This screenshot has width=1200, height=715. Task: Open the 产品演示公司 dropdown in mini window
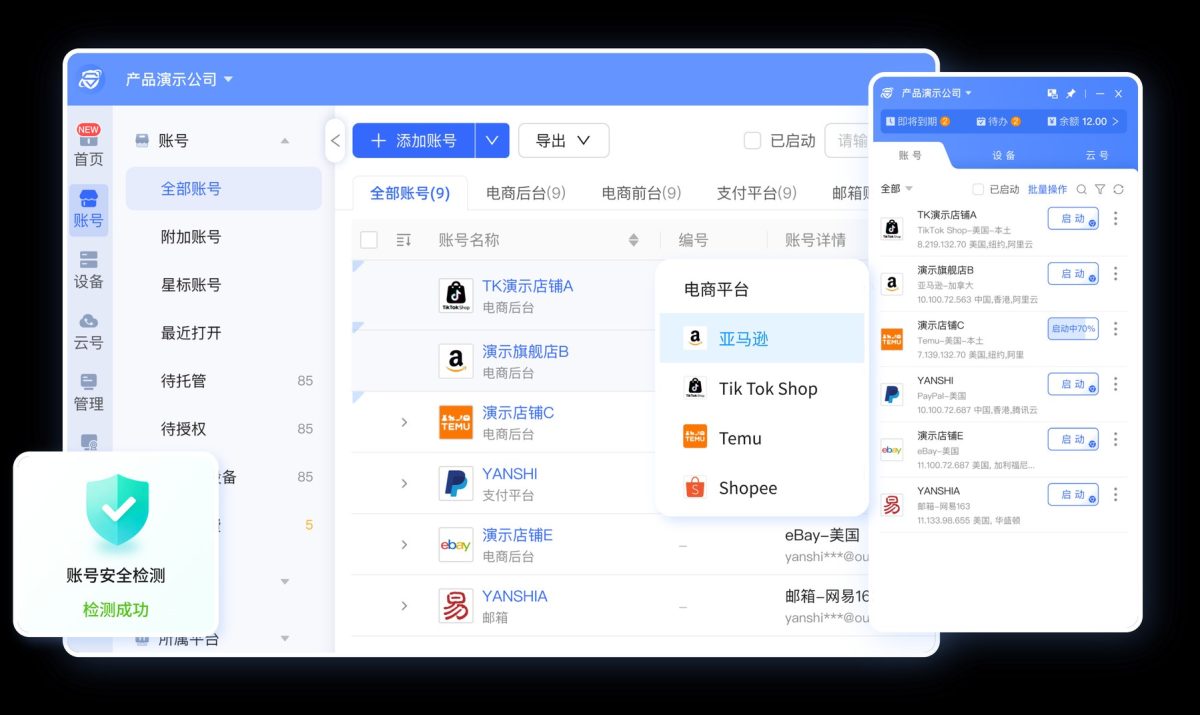[x=936, y=93]
